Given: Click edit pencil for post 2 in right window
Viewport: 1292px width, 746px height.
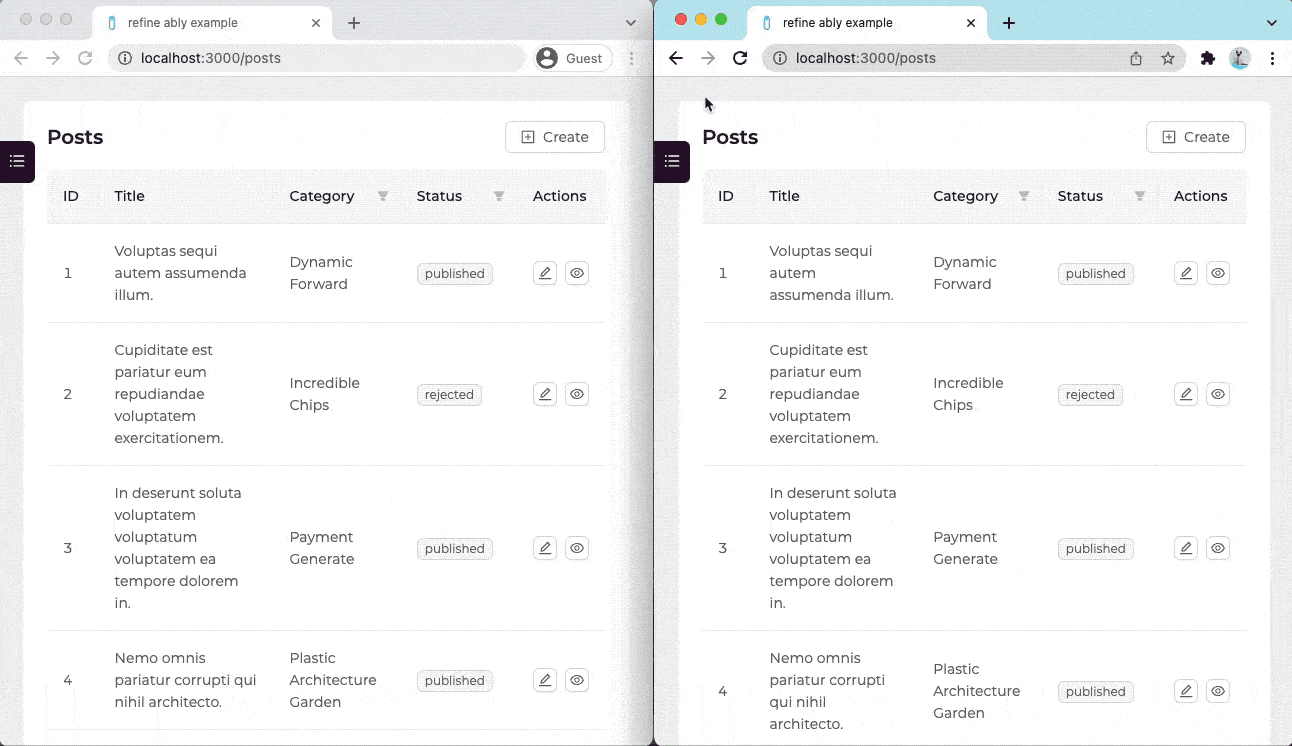Looking at the screenshot, I should (1185, 394).
